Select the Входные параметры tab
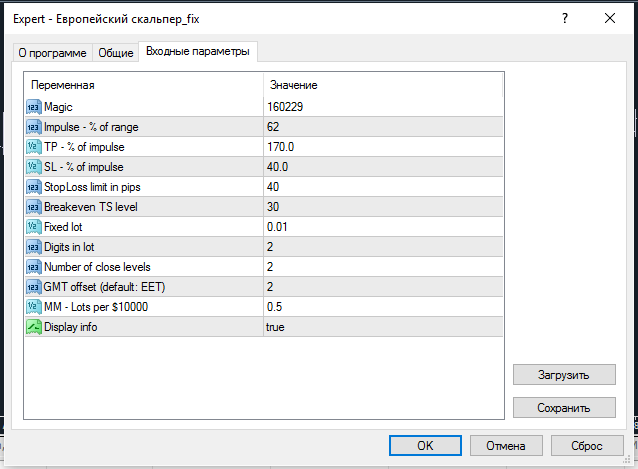The image size is (638, 469). (x=198, y=52)
